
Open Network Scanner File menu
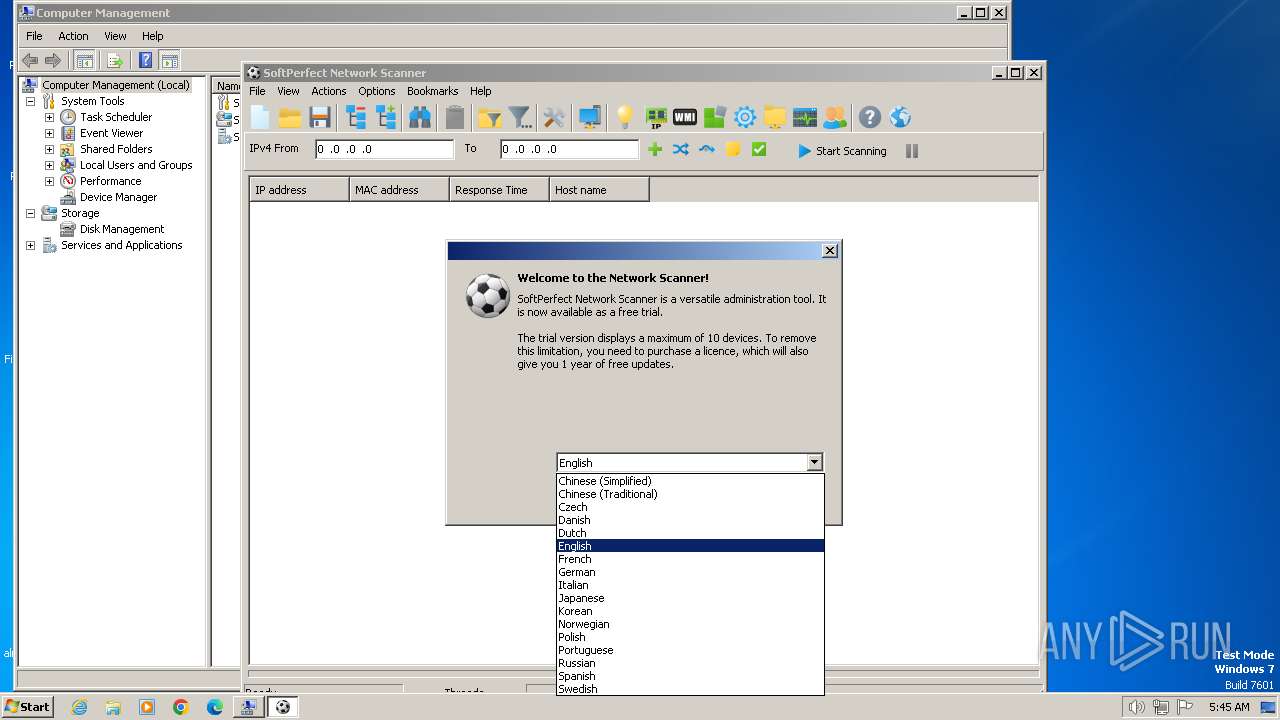click(x=257, y=91)
